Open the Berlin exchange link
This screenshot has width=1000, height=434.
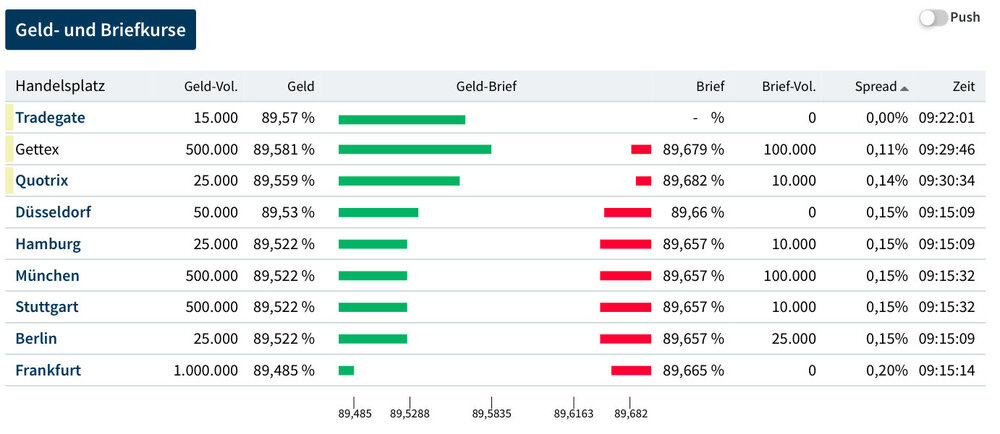pyautogui.click(x=36, y=339)
